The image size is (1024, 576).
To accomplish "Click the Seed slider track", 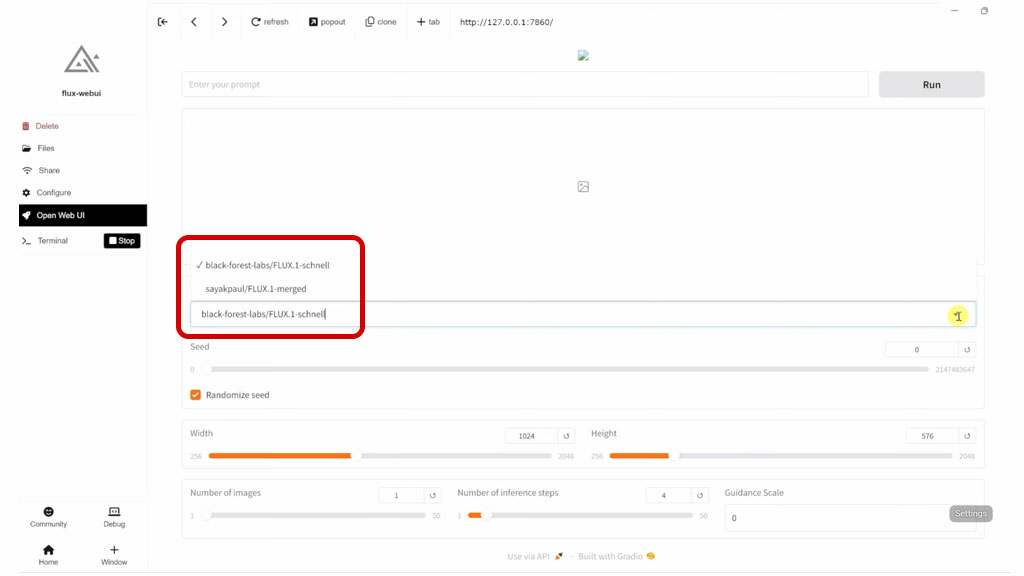I will [566, 370].
